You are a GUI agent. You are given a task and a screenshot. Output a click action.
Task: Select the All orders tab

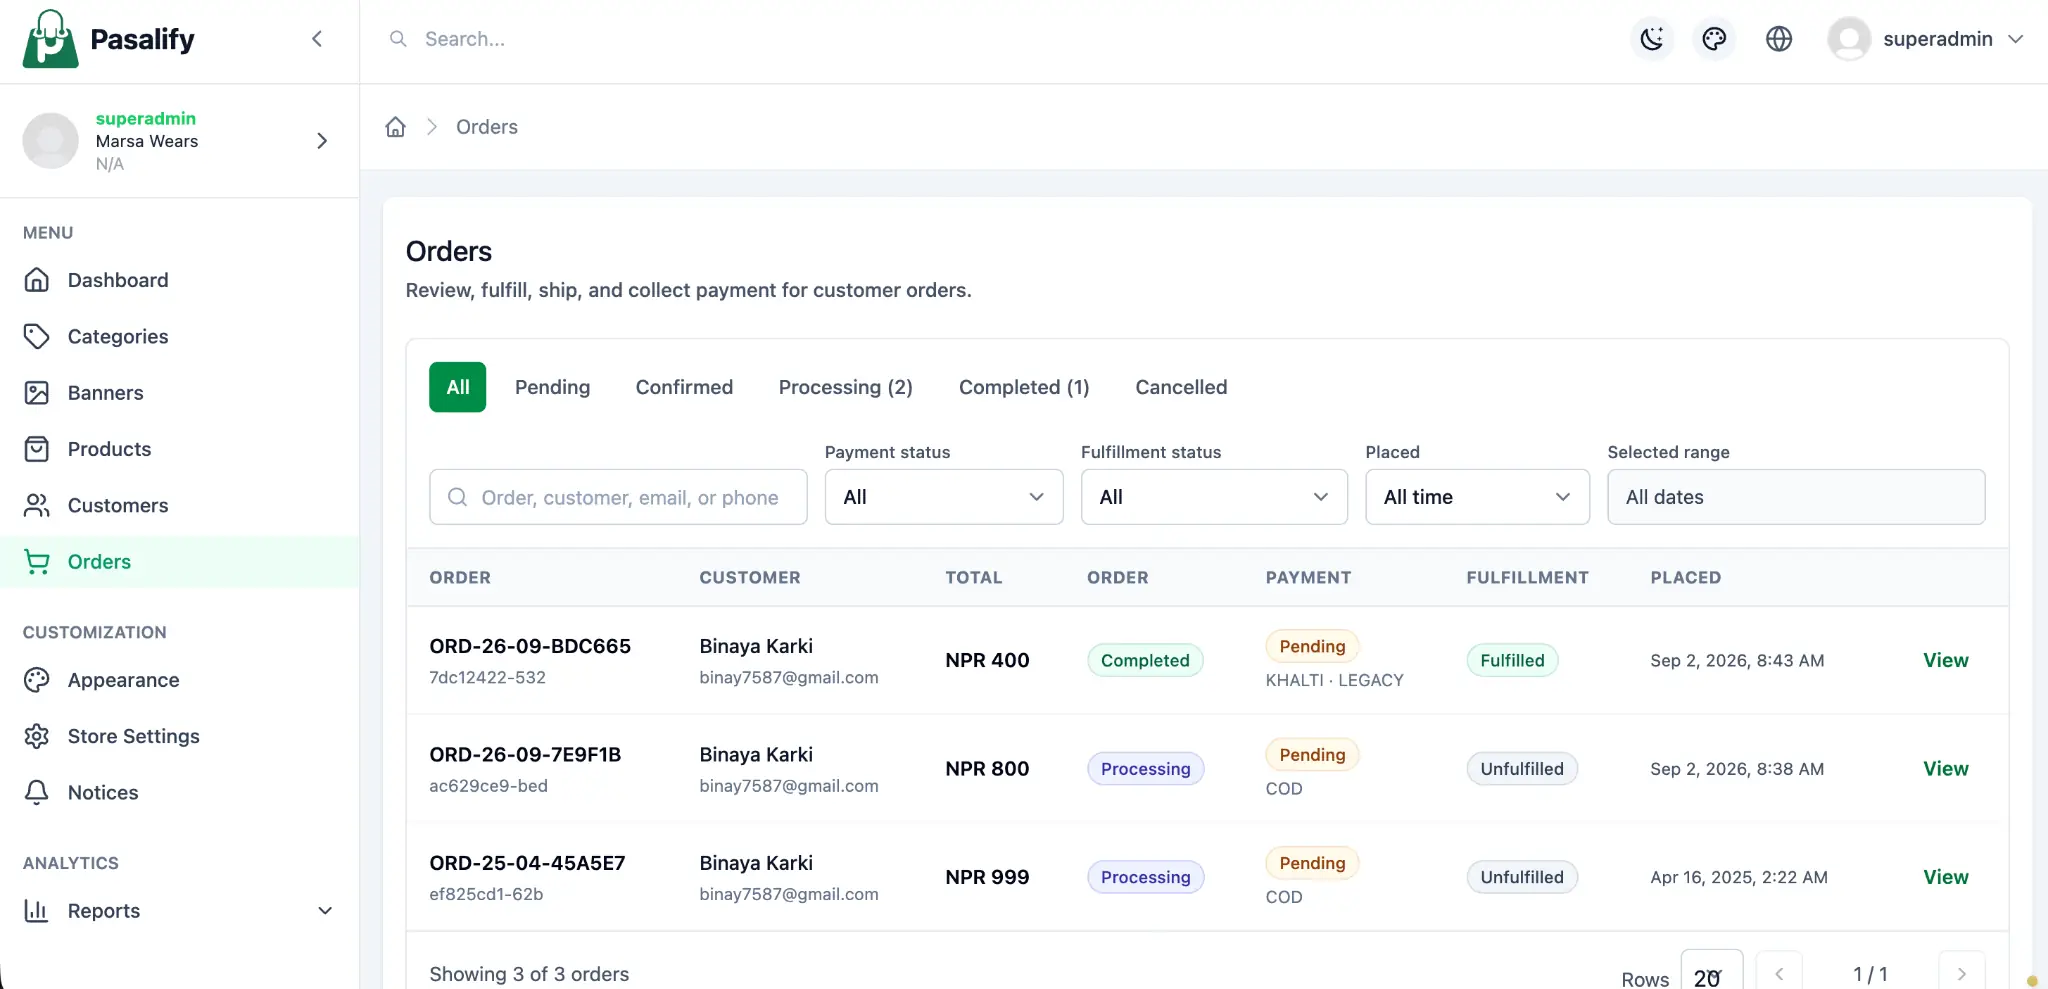coord(458,387)
